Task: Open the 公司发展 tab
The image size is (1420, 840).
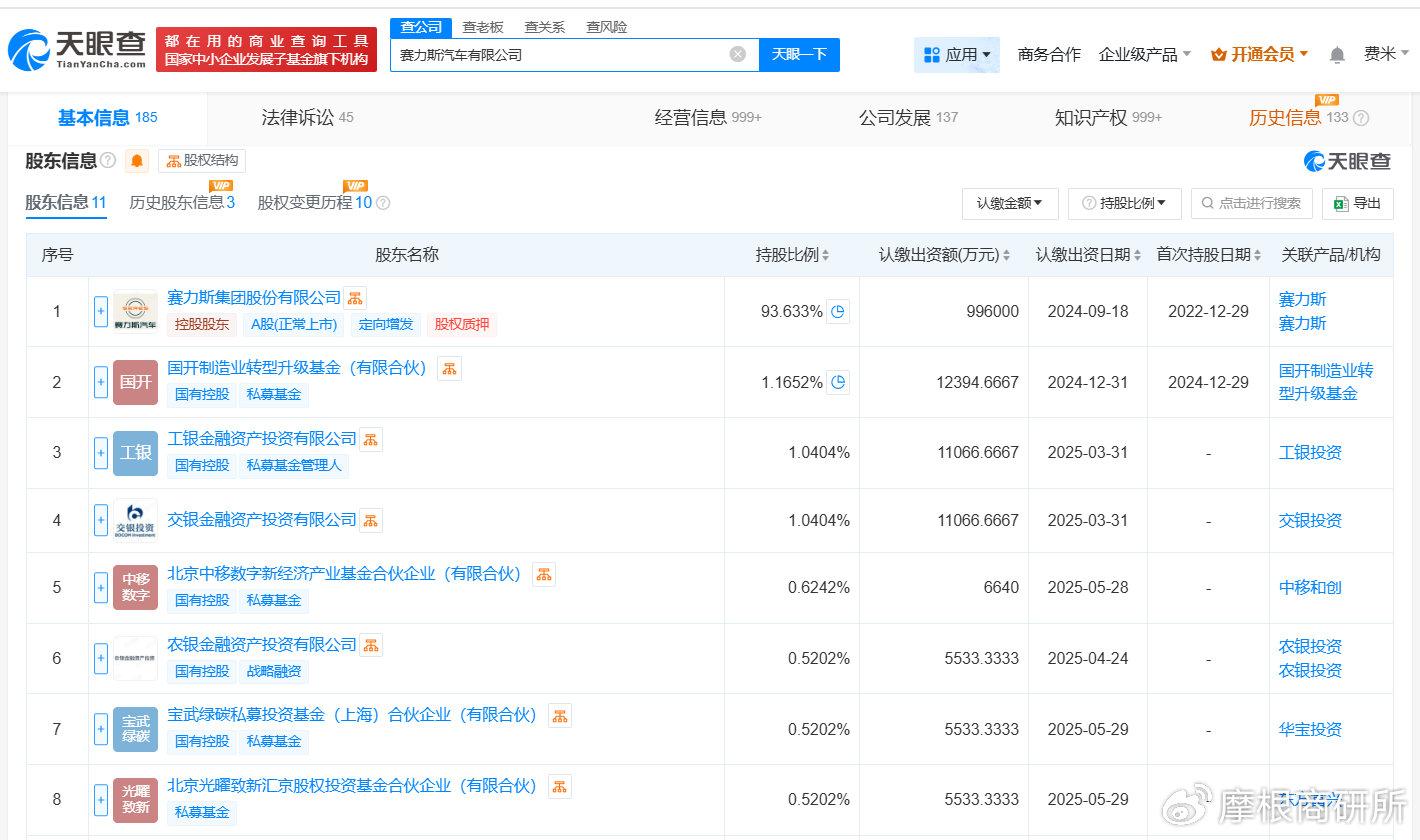Action: 908,118
